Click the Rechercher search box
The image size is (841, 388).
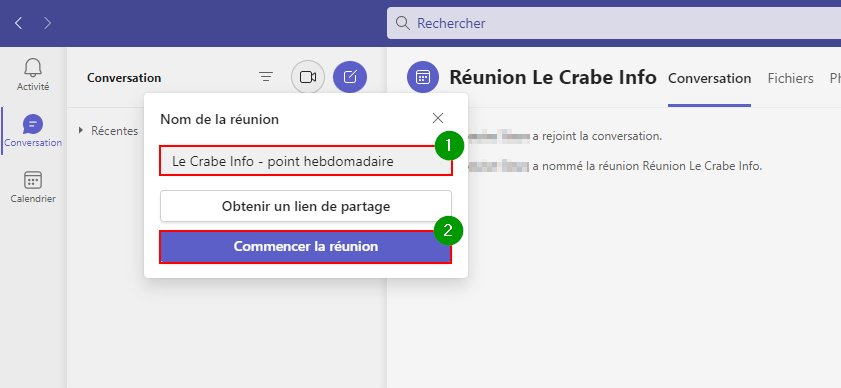click(x=614, y=23)
